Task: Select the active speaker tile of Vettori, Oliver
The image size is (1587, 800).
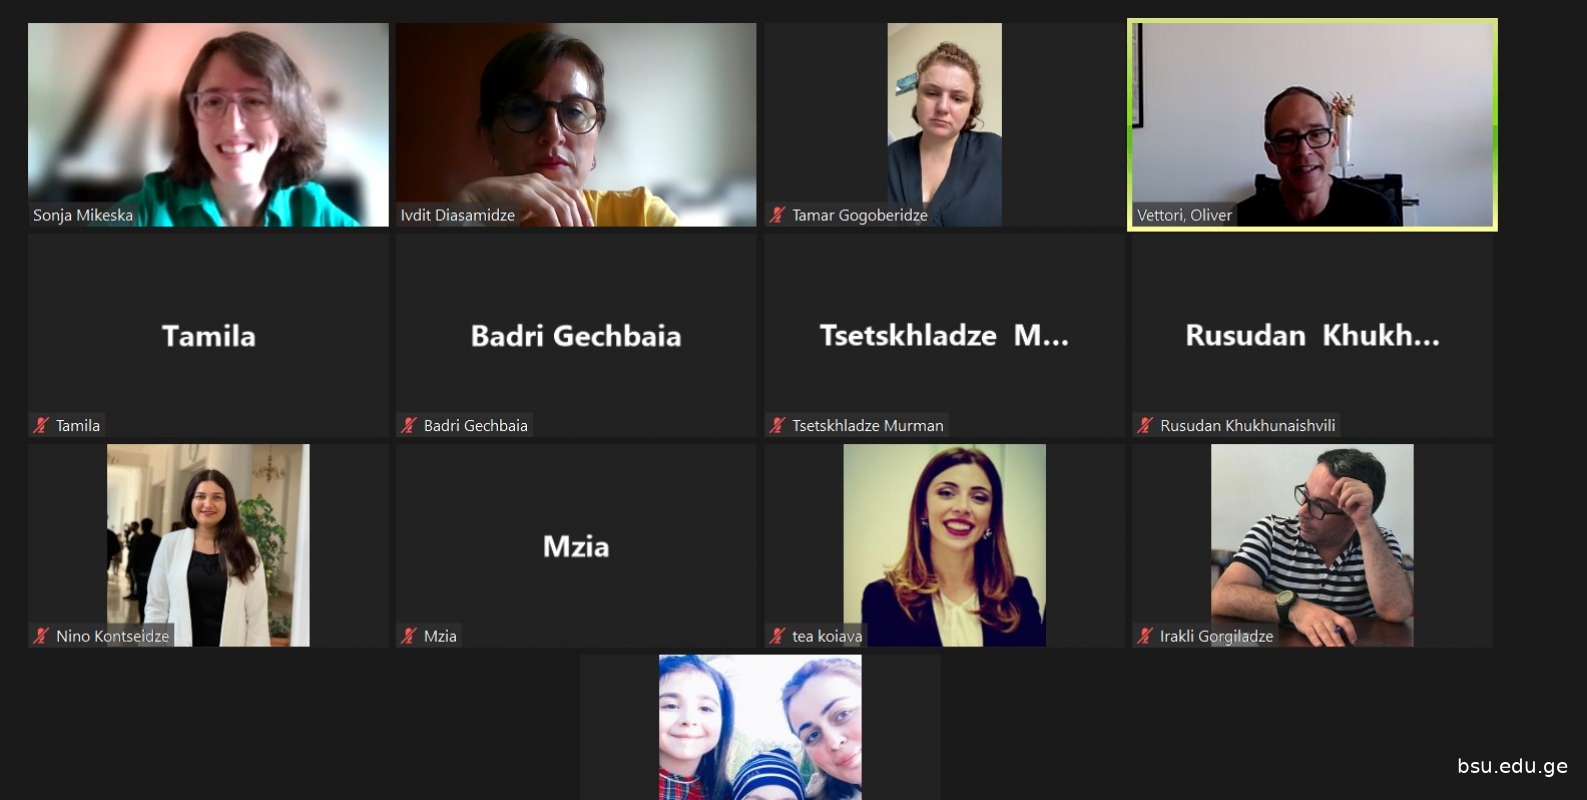Action: click(1312, 125)
